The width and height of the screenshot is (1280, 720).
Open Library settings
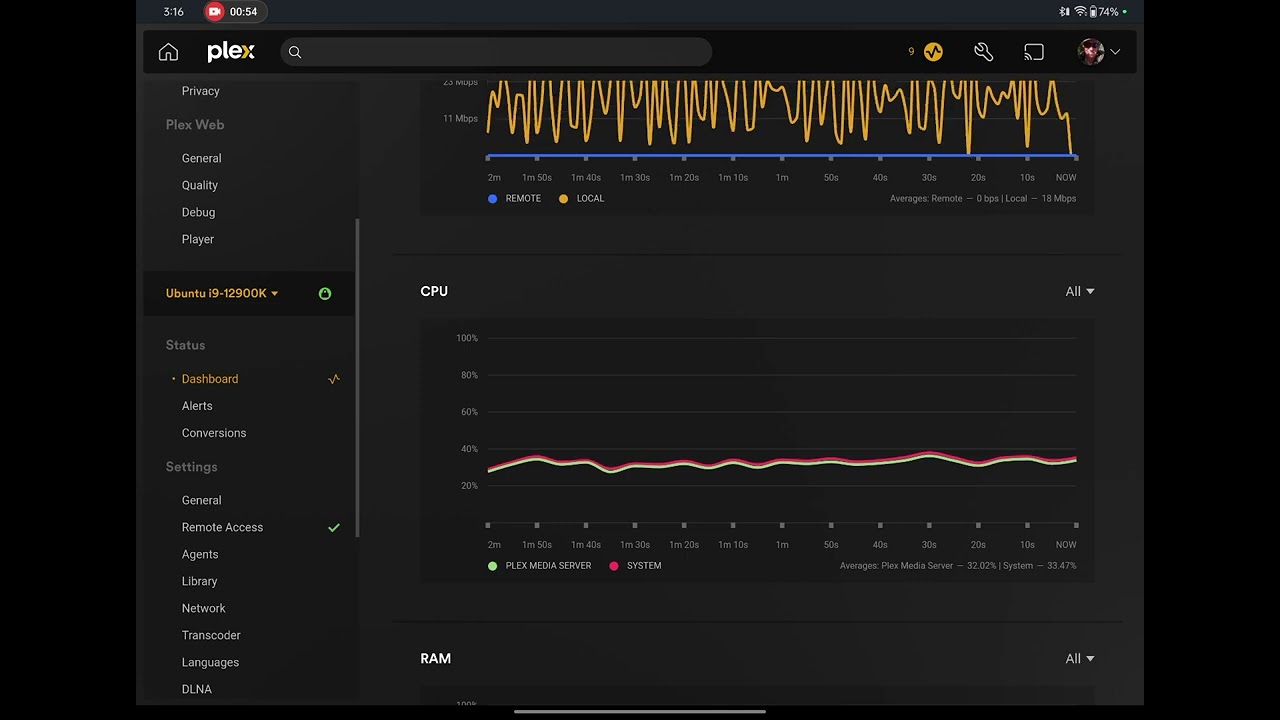click(x=199, y=581)
